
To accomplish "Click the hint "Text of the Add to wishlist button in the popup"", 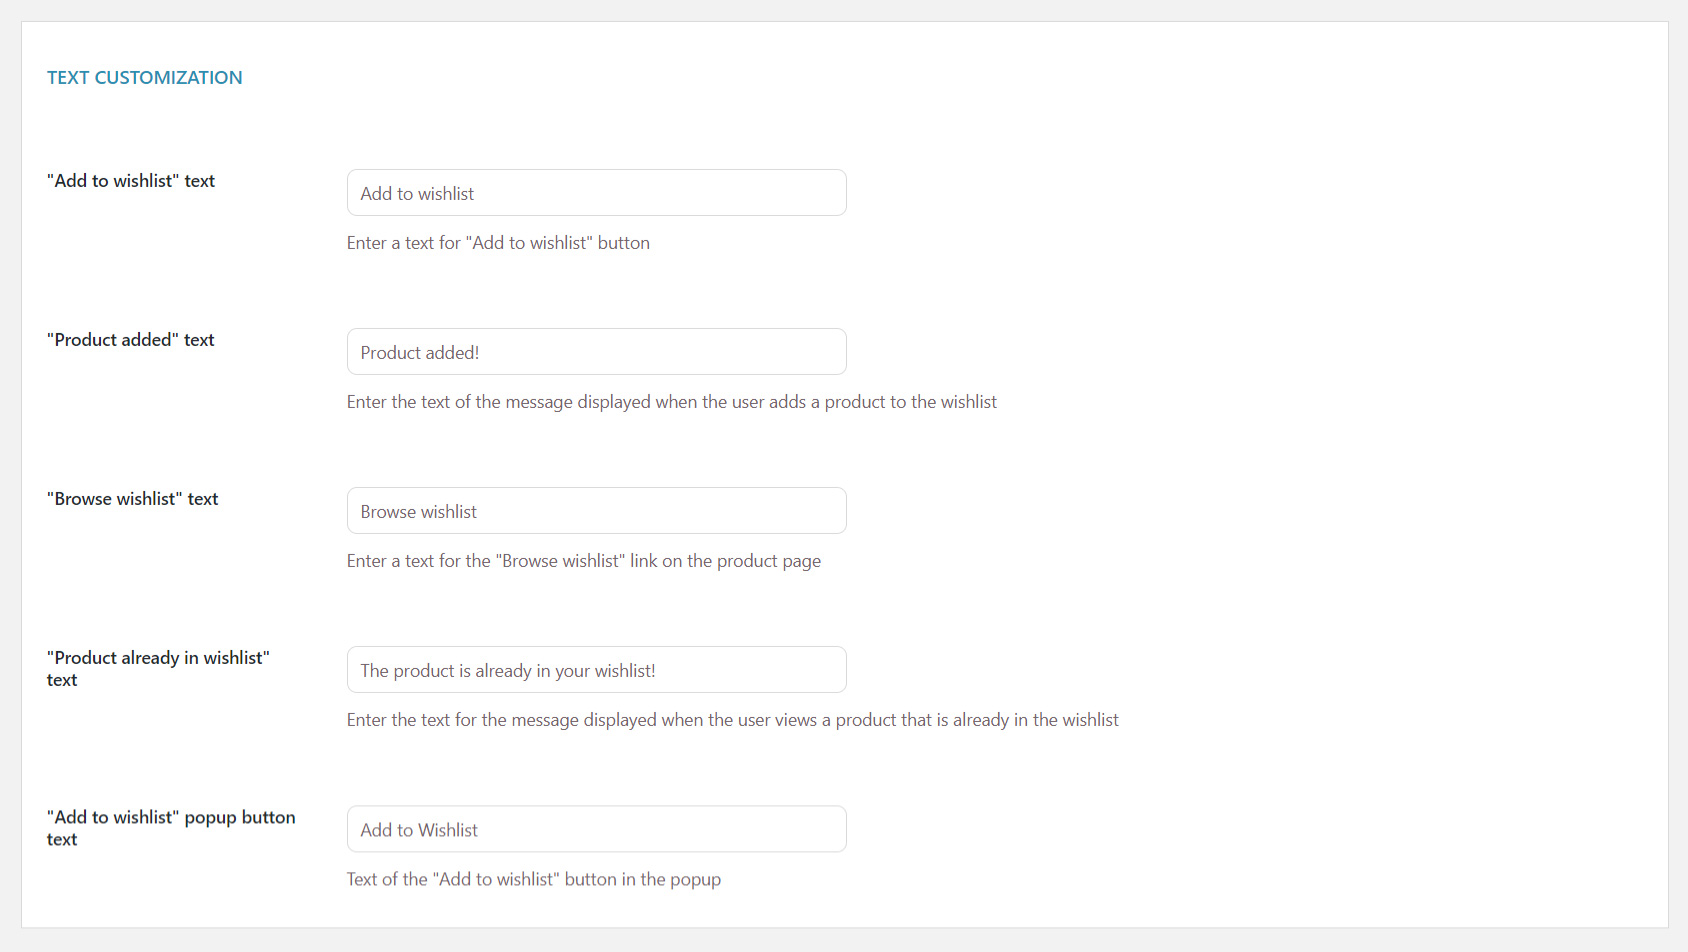I will click(534, 879).
